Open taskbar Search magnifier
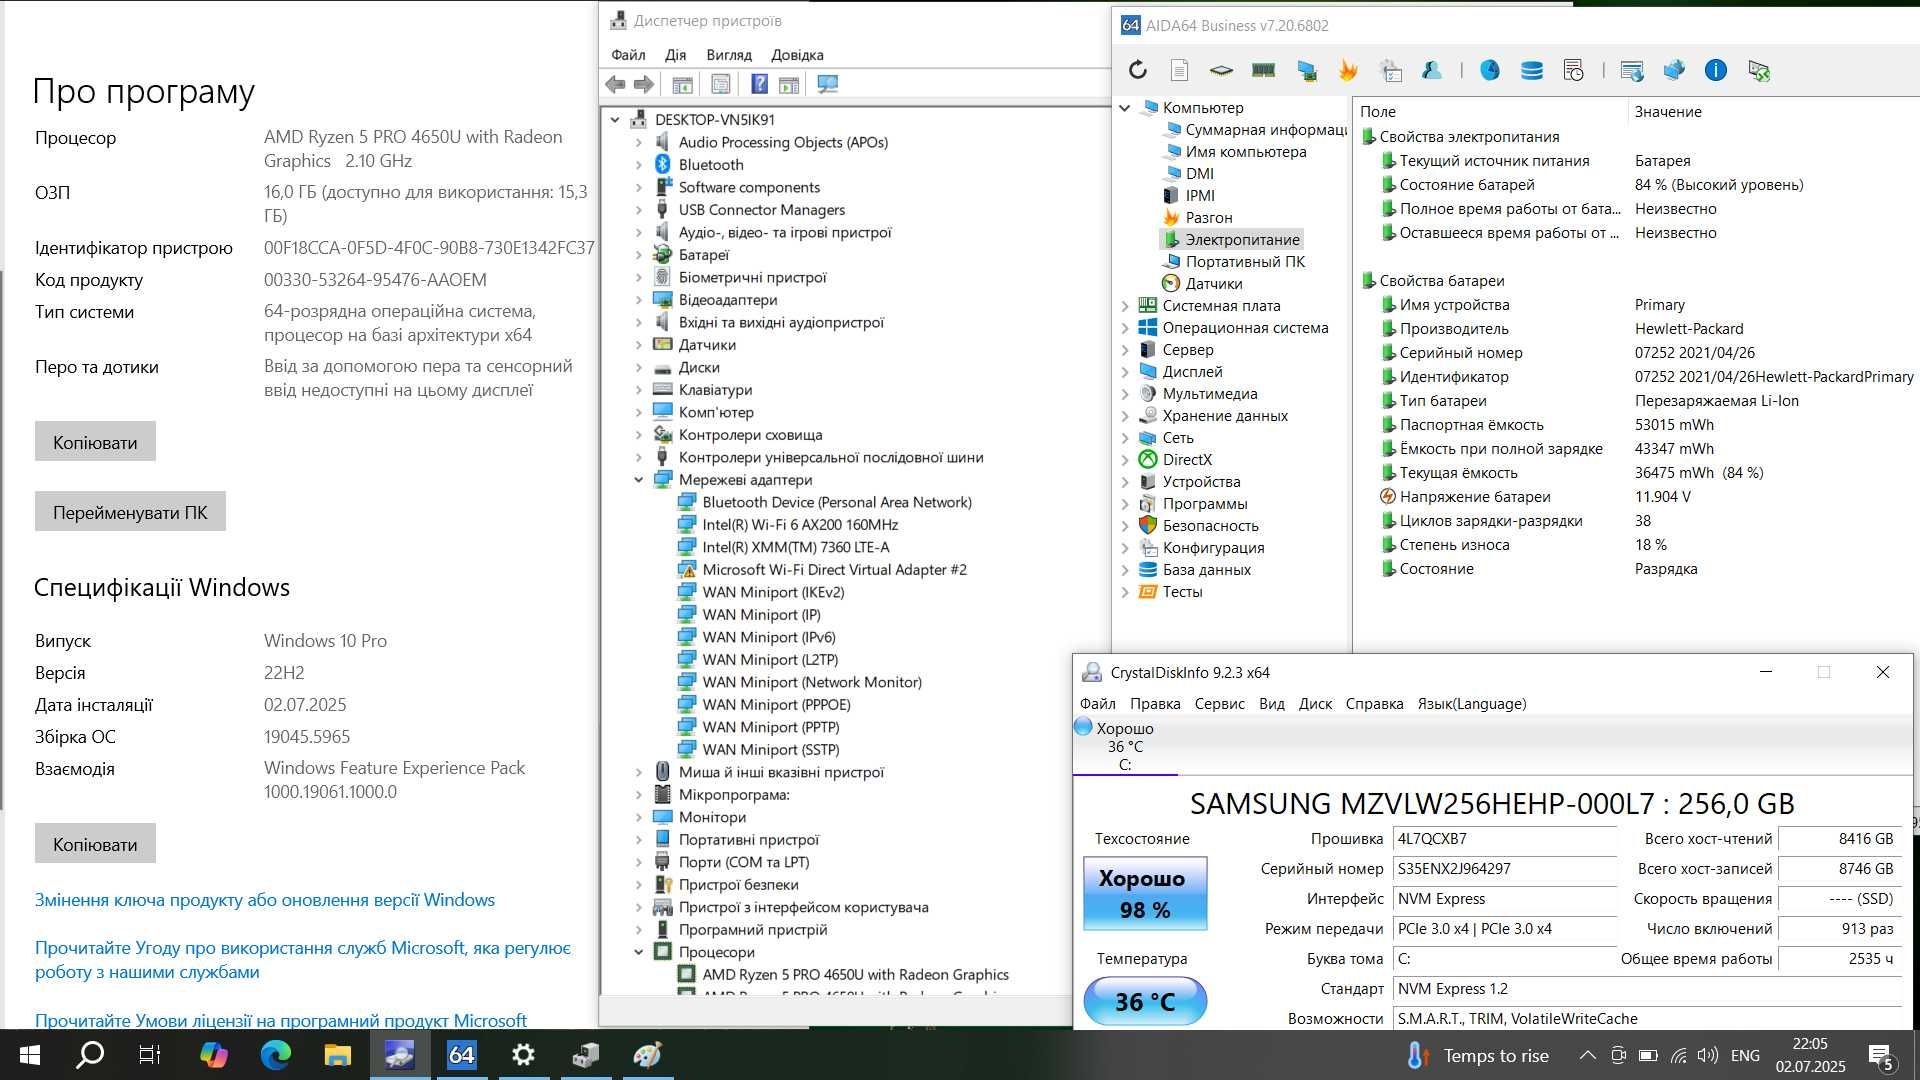This screenshot has height=1080, width=1920. 90,1055
